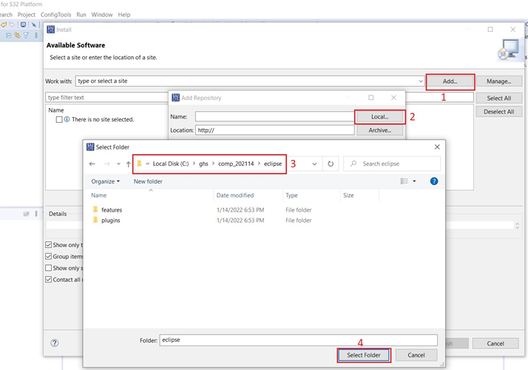The image size is (528, 370).
Task: Go up one folder level
Action: point(128,164)
